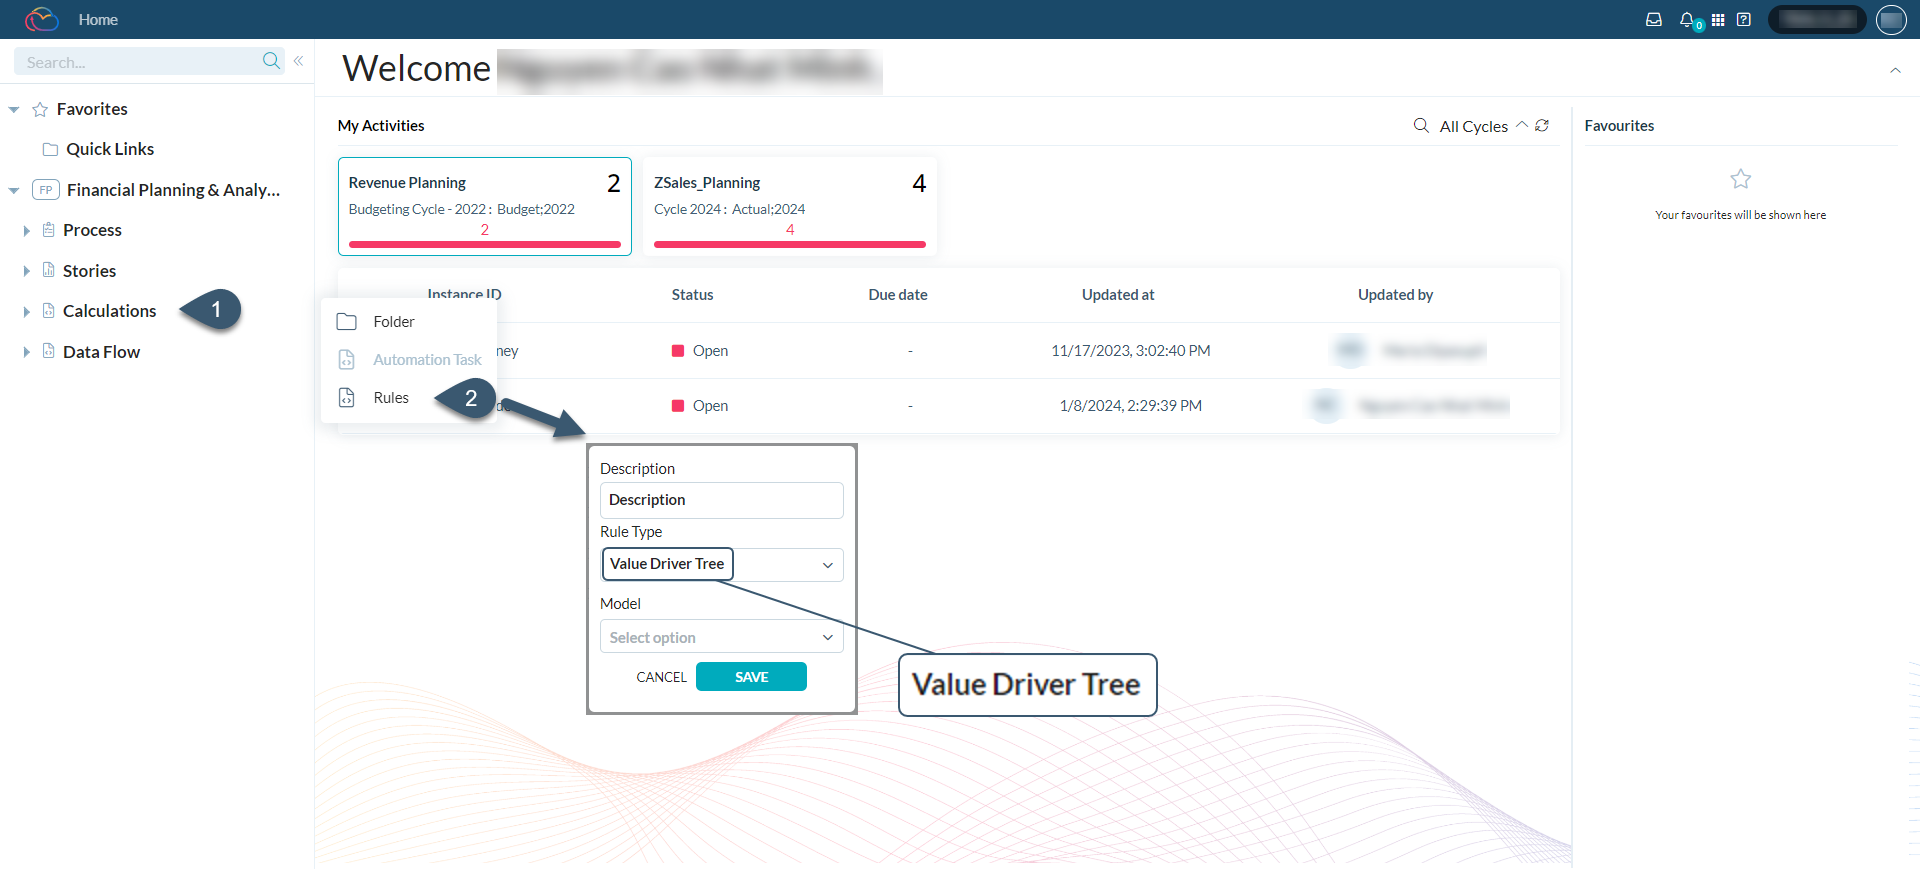Expand the Calculations tree node
The height and width of the screenshot is (869, 1920).
click(27, 312)
